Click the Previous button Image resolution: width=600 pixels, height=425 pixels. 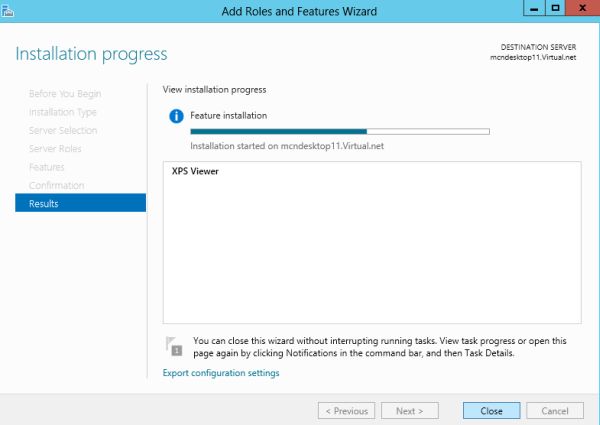(346, 411)
